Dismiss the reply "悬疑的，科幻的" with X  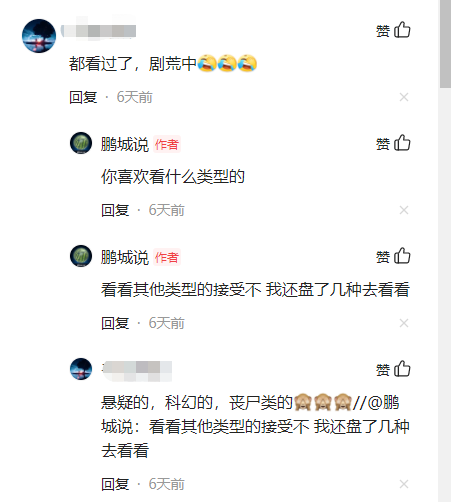[x=404, y=484]
